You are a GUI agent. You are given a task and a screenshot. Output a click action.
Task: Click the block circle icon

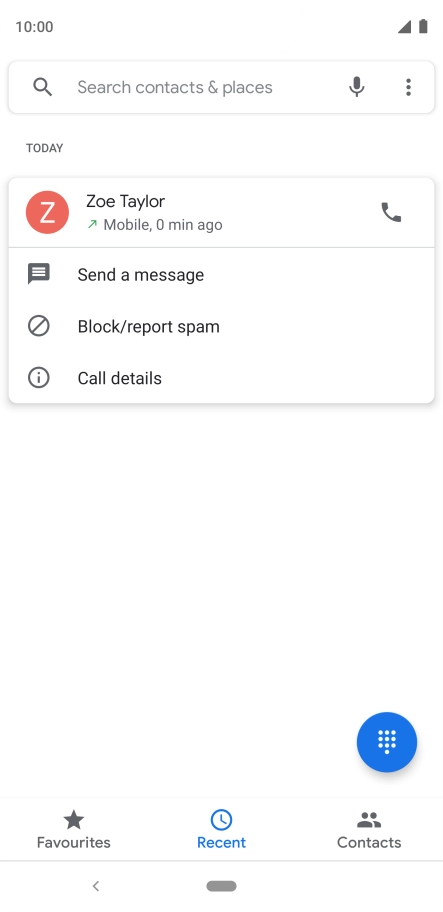click(x=39, y=326)
